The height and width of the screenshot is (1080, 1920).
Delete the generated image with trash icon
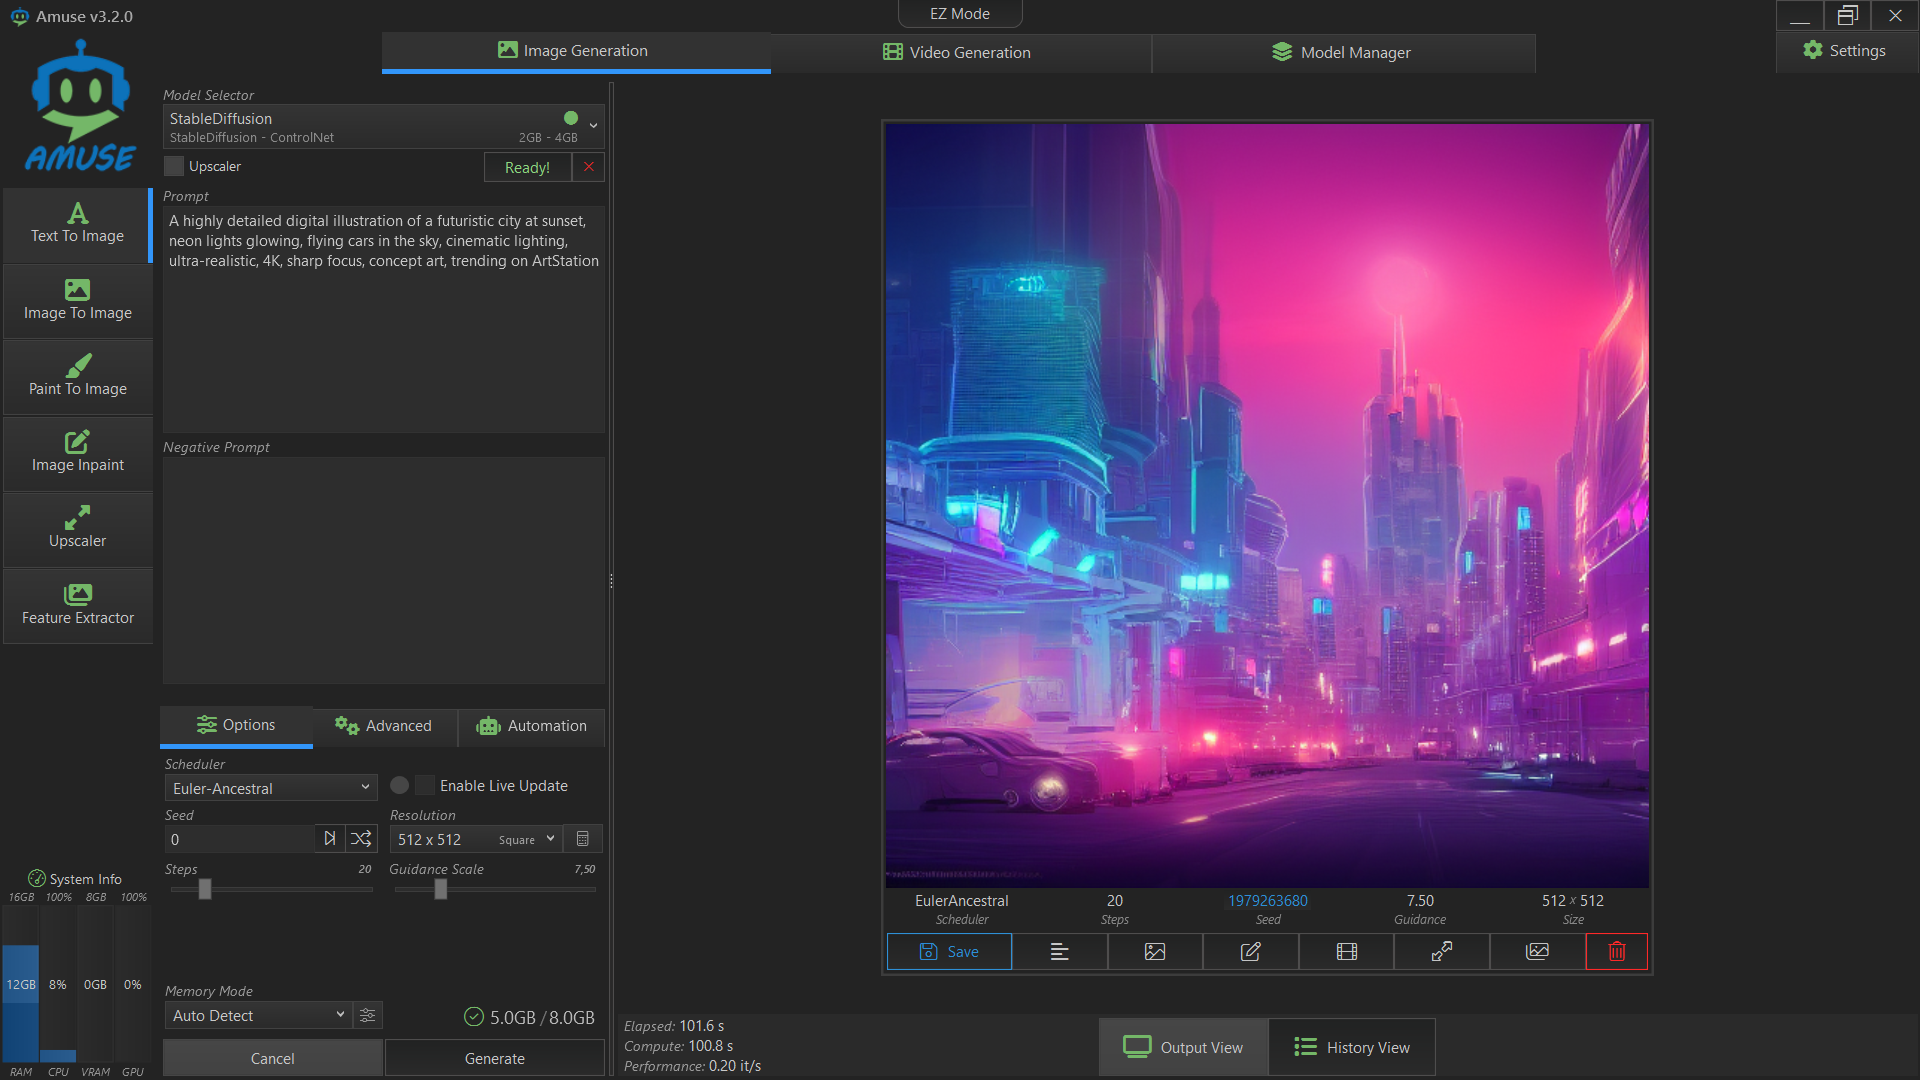pyautogui.click(x=1616, y=951)
